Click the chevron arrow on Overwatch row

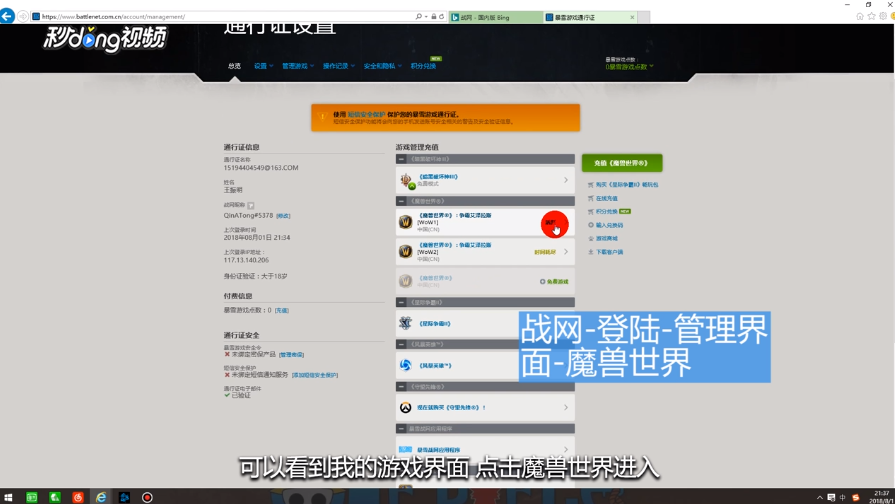(x=566, y=408)
